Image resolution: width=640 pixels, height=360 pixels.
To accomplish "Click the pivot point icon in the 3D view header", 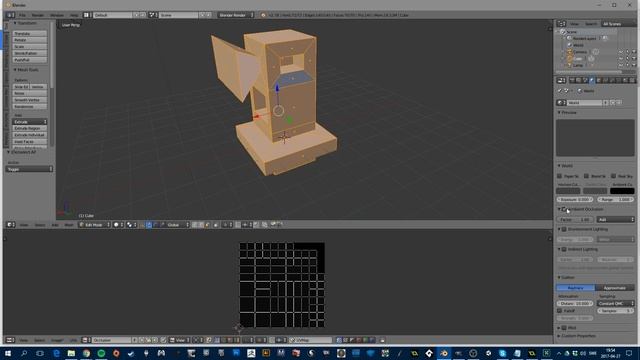I will pyautogui.click(x=130, y=225).
